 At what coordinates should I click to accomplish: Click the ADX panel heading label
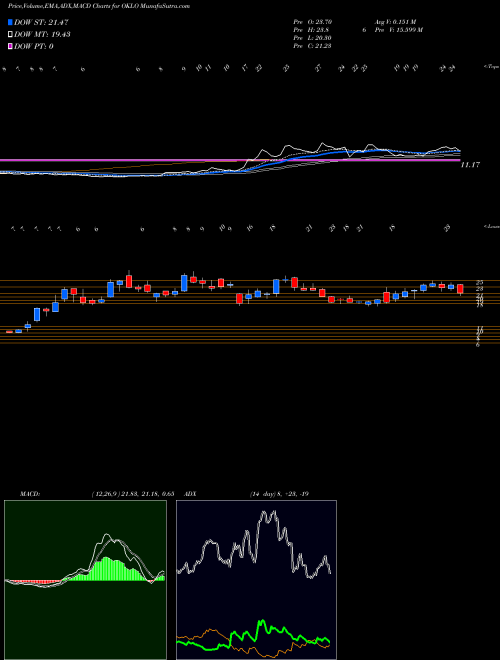click(x=191, y=494)
